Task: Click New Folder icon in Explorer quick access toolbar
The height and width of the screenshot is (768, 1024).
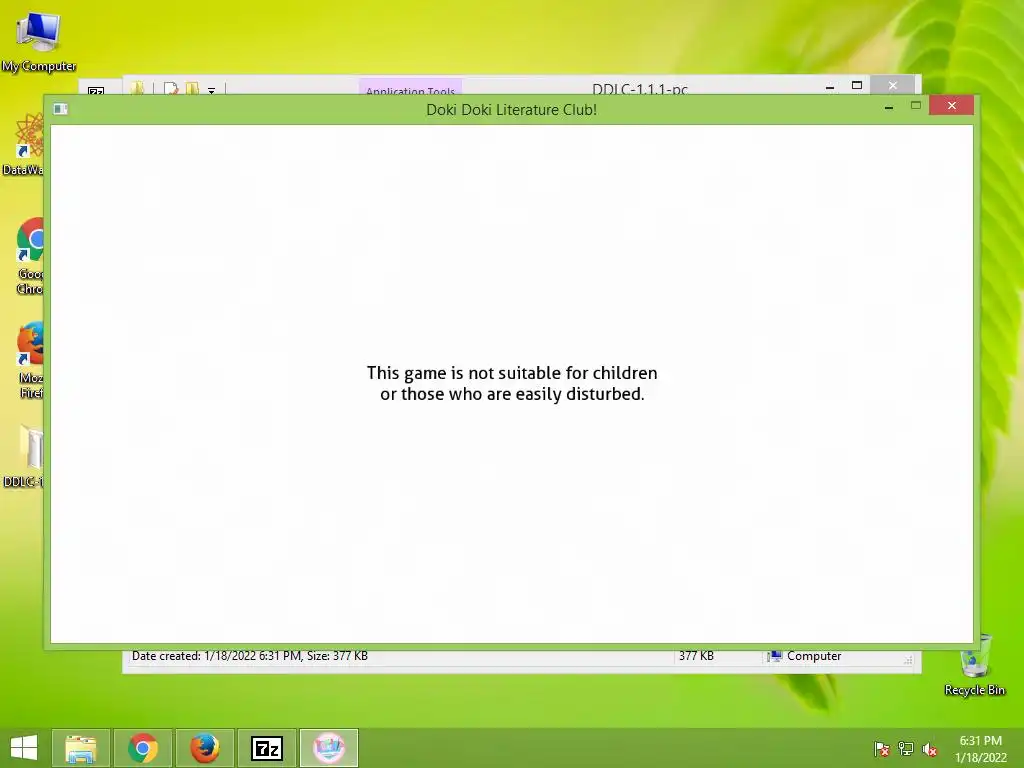Action: click(193, 88)
